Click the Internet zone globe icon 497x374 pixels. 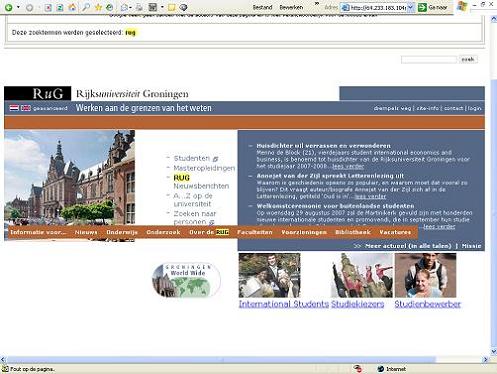click(381, 369)
